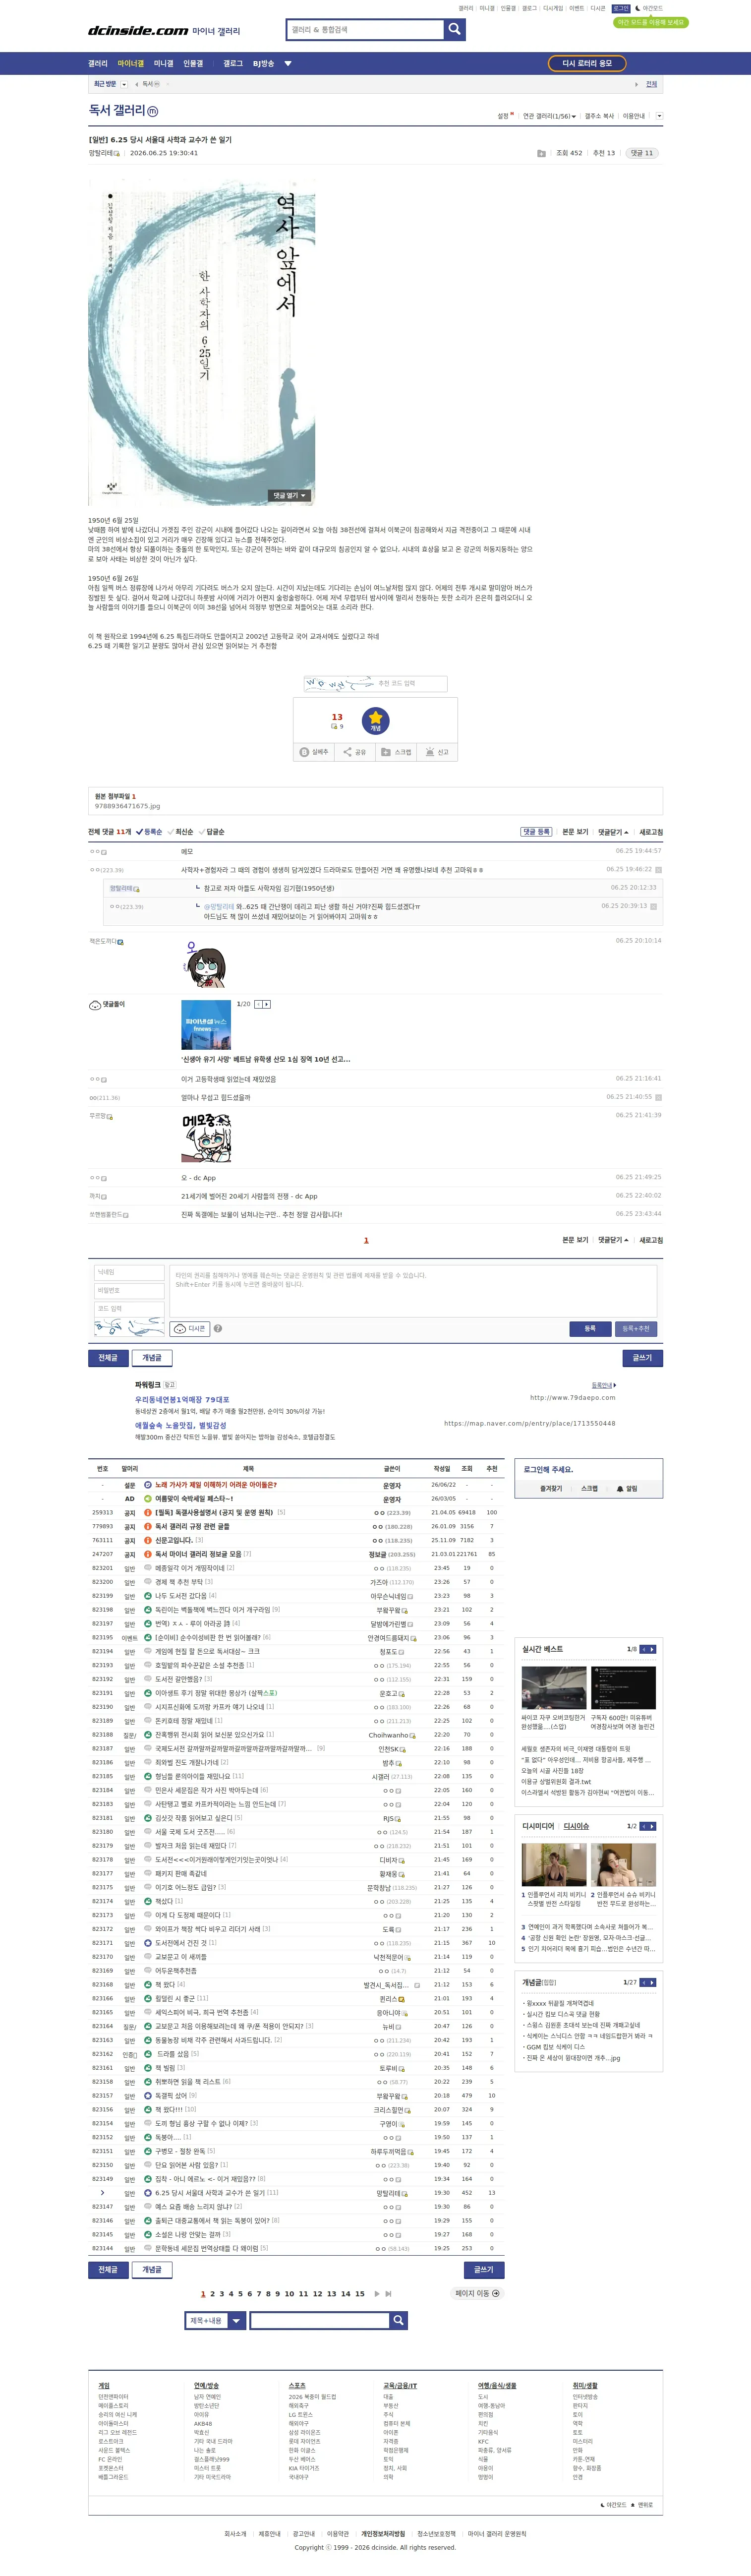Open the 갤러리 nav tab

click(98, 64)
